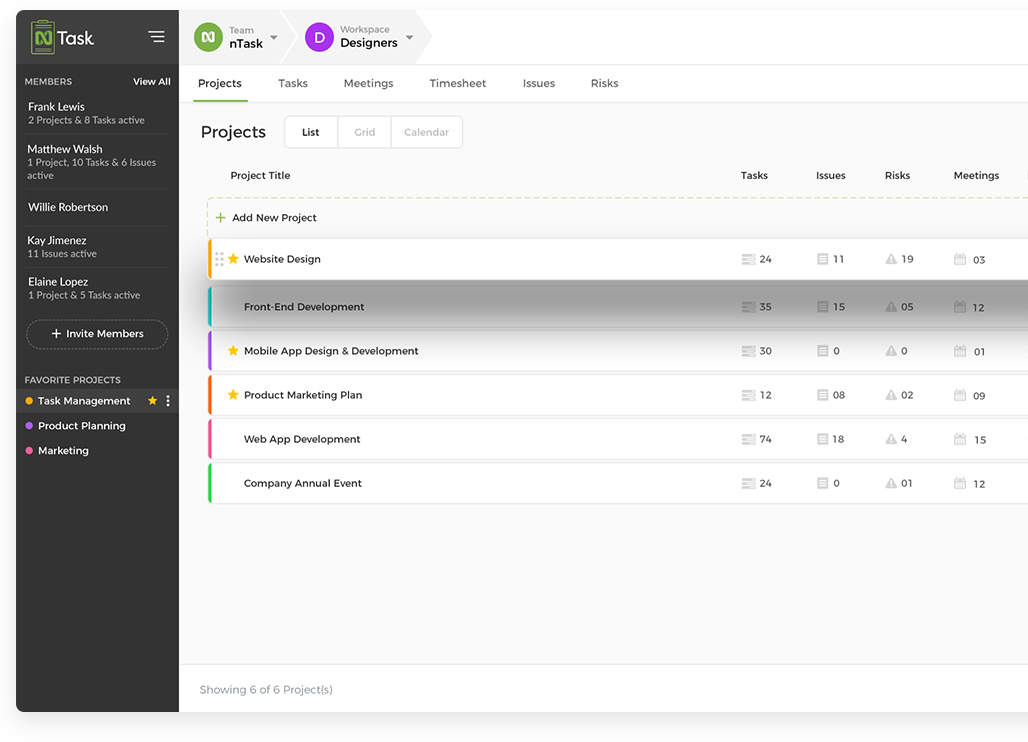Click the issues icon for Company Annual Event
Viewport: 1028px width, 742px height.
[822, 483]
